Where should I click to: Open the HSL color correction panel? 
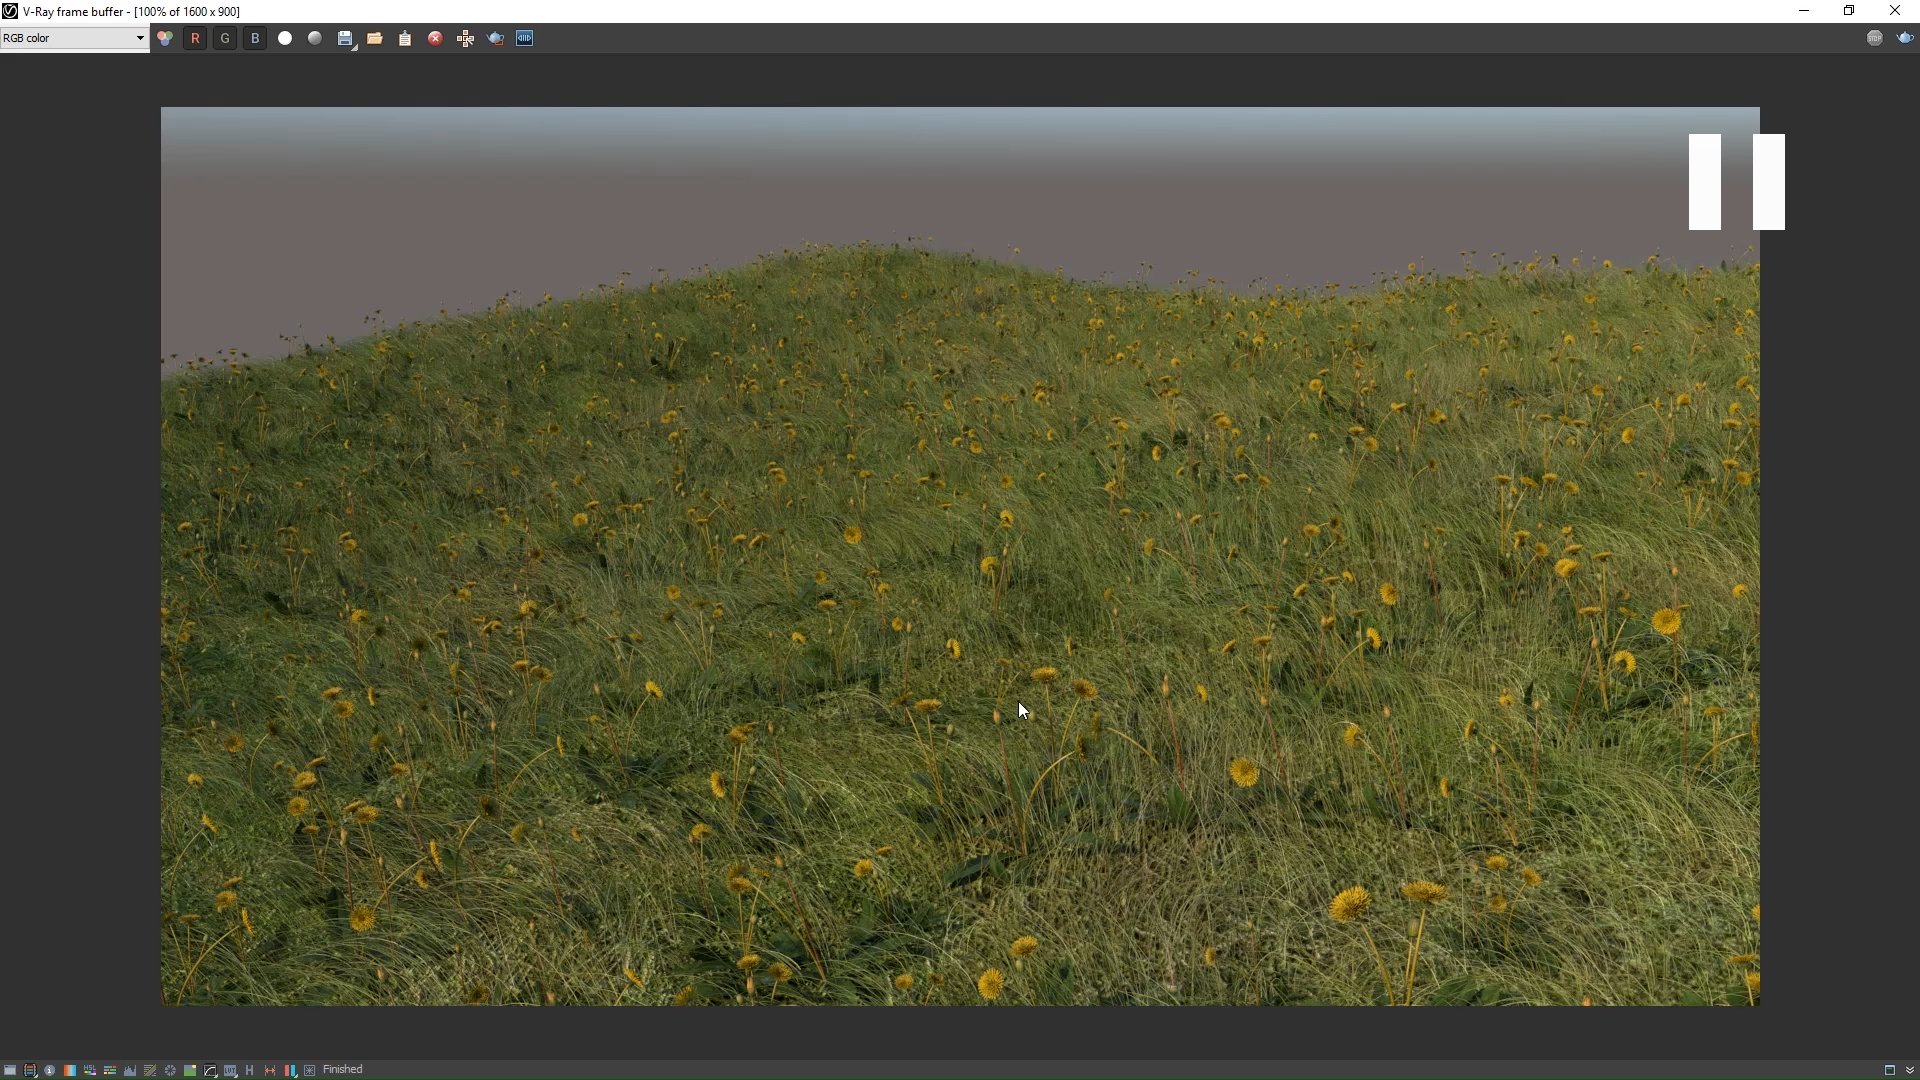coord(90,1070)
